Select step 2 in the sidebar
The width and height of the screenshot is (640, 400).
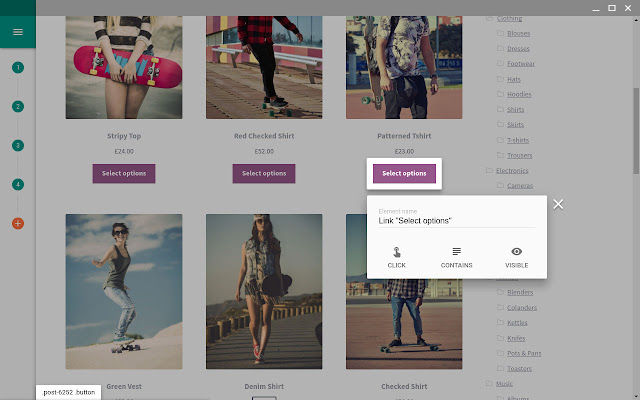pyautogui.click(x=18, y=107)
